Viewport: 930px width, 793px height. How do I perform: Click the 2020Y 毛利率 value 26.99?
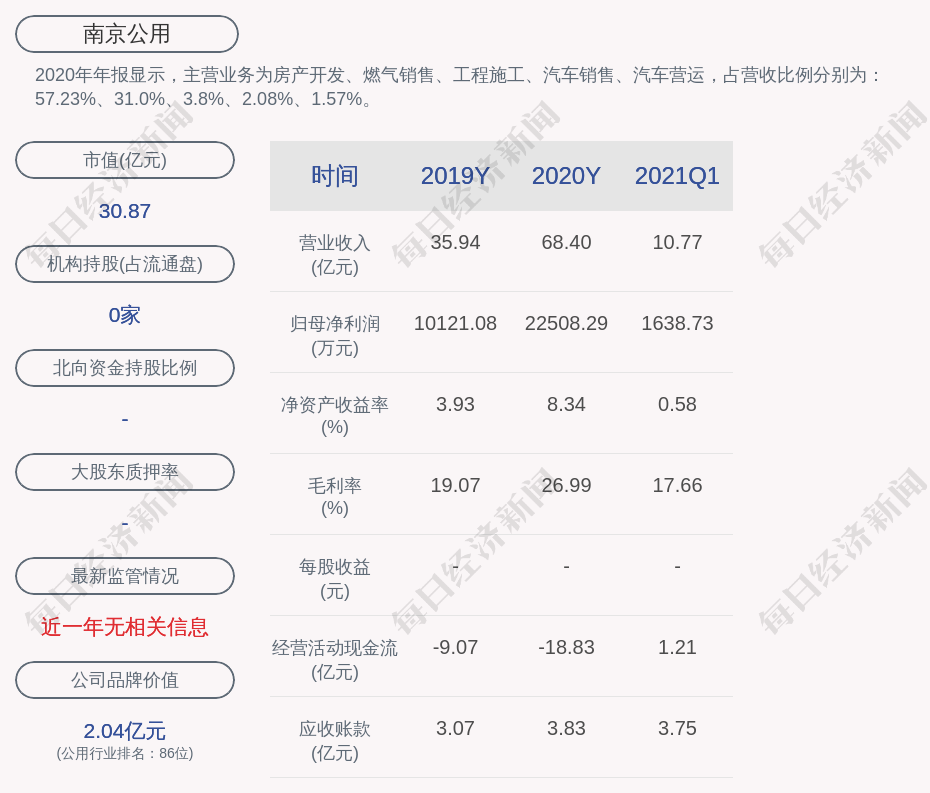pos(566,485)
